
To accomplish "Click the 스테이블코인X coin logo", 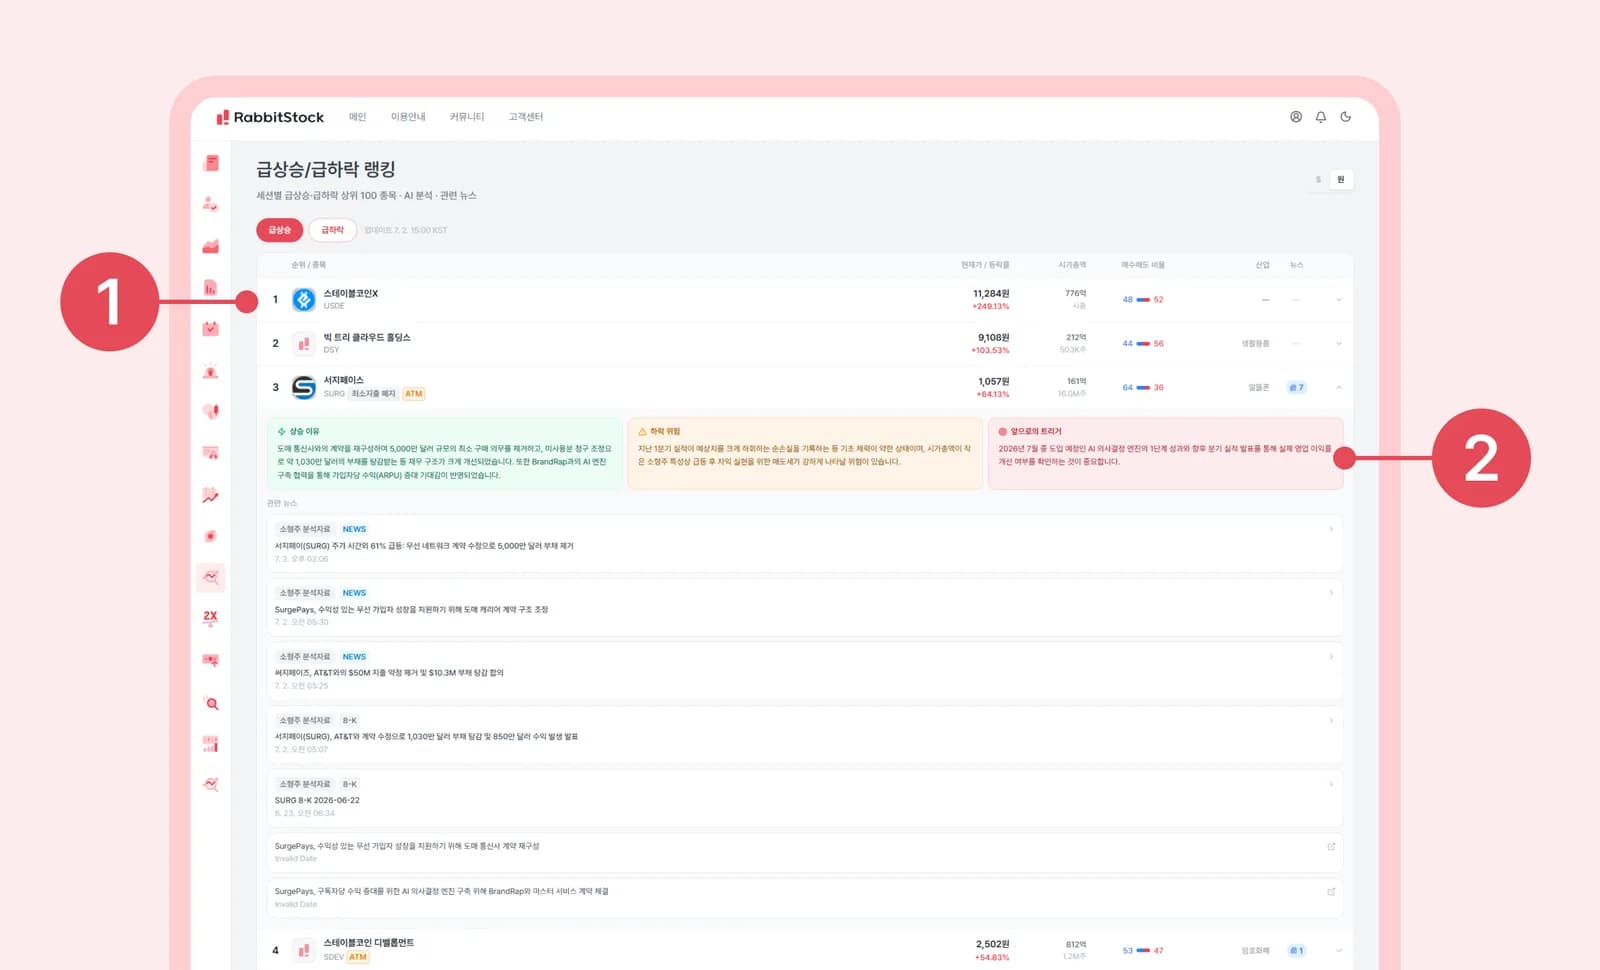I will click(304, 299).
